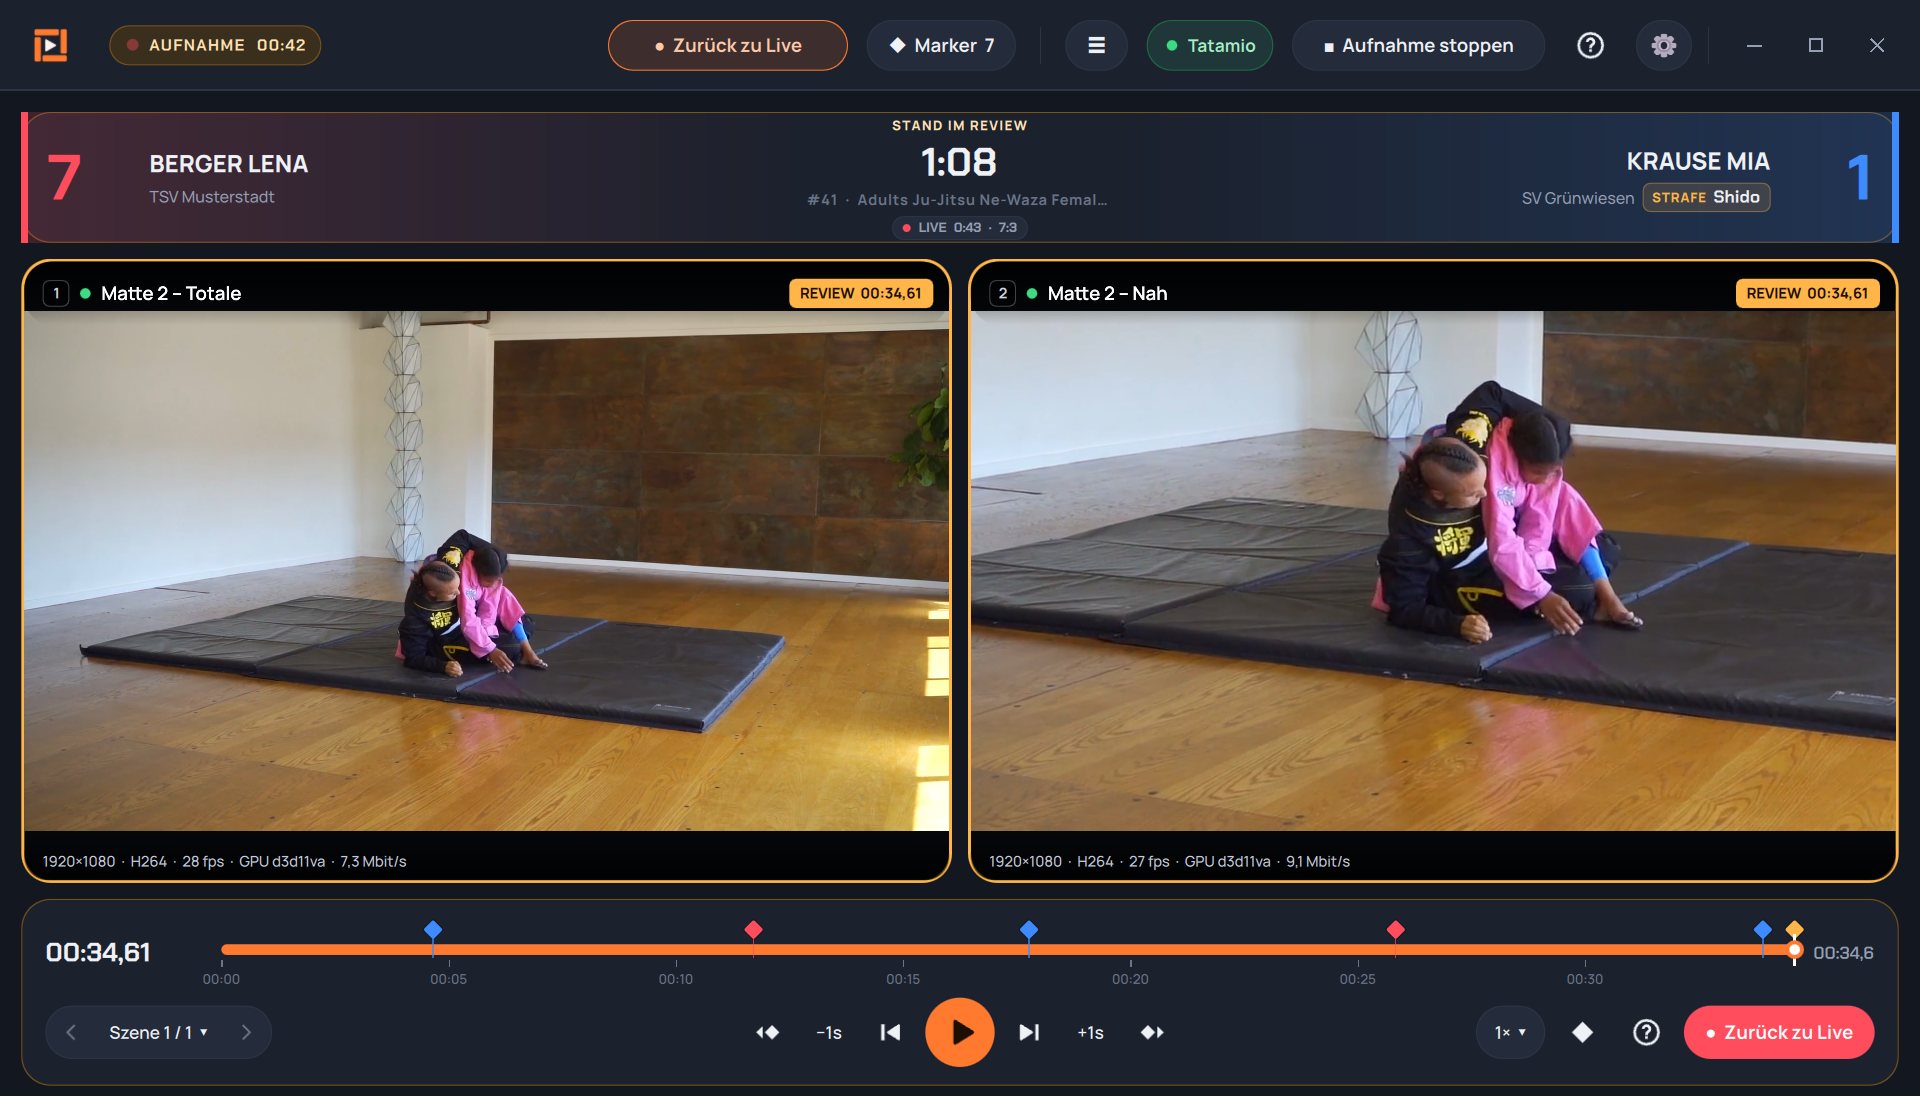Click BERGER LENA fighter name
This screenshot has width=1920, height=1096.
[x=229, y=164]
